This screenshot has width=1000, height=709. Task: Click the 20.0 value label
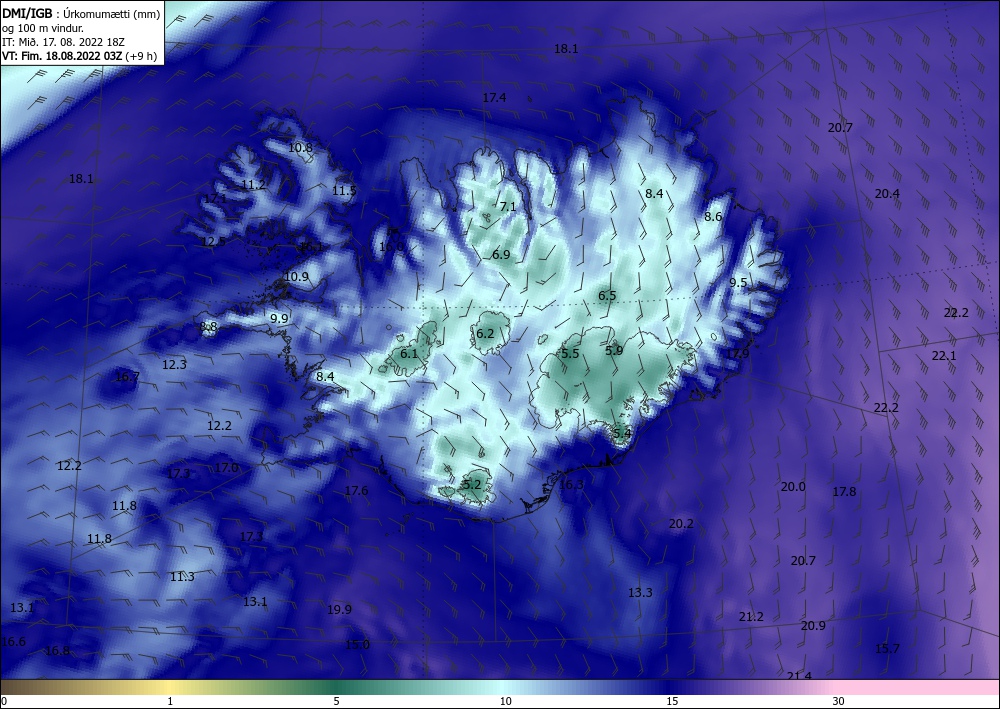pos(793,486)
